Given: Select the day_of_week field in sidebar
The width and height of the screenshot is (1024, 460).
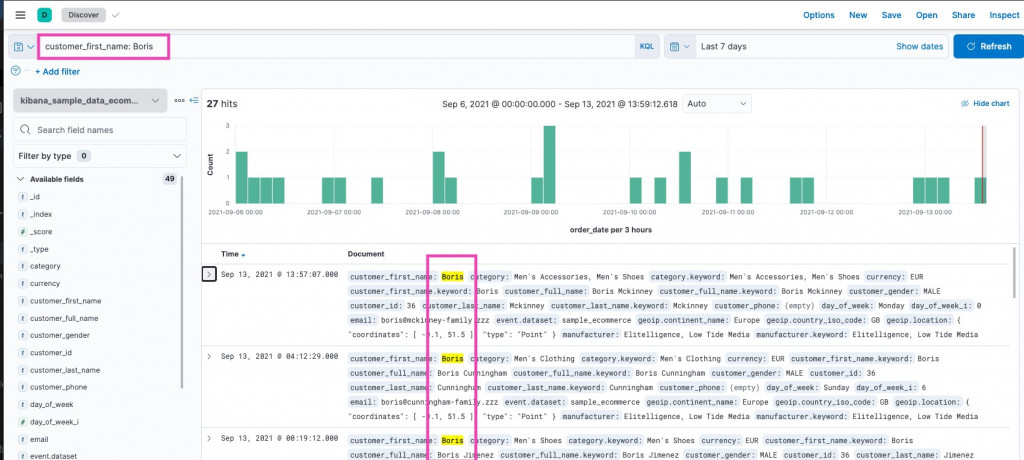Looking at the screenshot, I should pyautogui.click(x=52, y=404).
